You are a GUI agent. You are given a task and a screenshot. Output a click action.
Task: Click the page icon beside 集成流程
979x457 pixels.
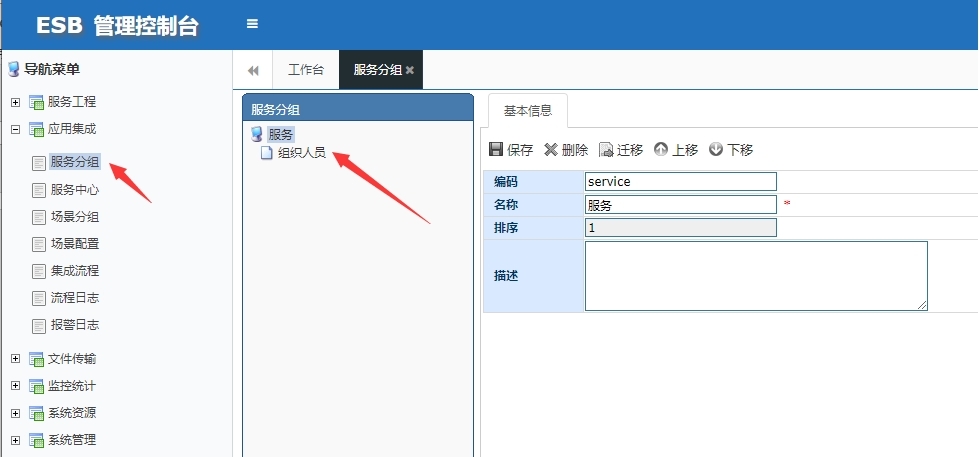39,272
